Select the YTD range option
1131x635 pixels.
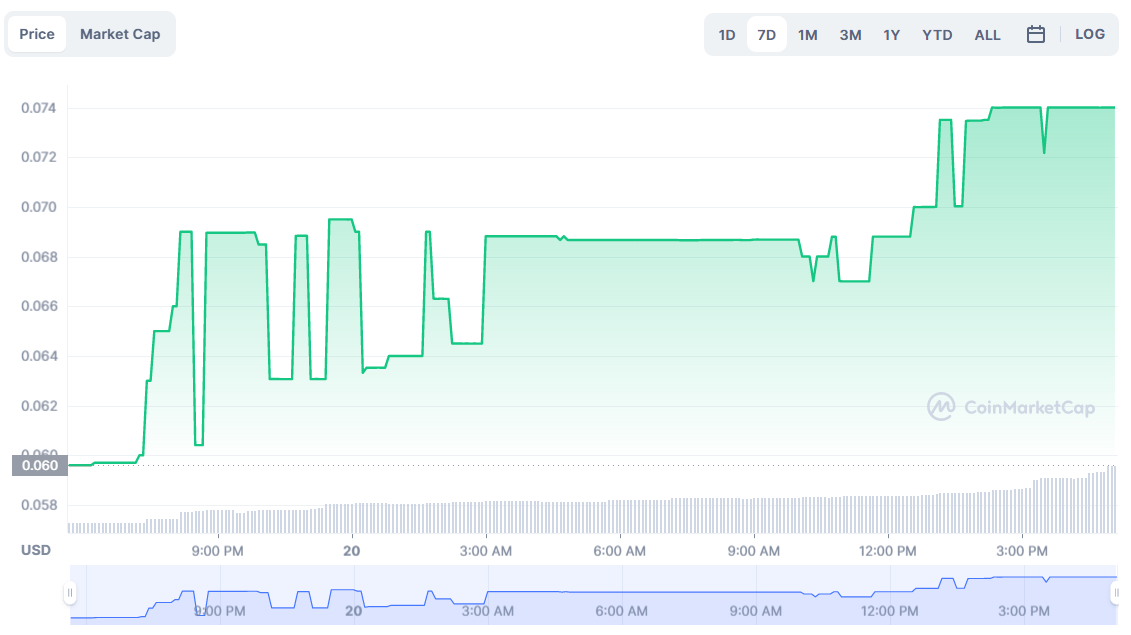click(937, 33)
